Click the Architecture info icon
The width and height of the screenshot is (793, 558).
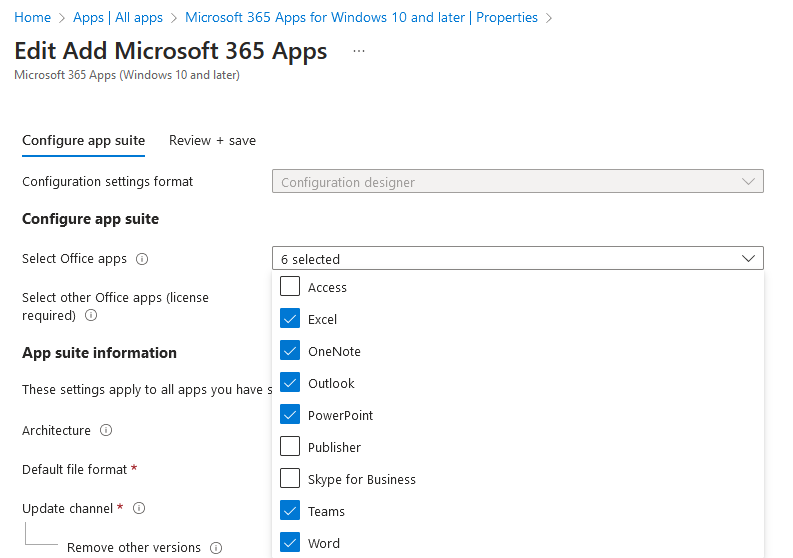coord(106,430)
